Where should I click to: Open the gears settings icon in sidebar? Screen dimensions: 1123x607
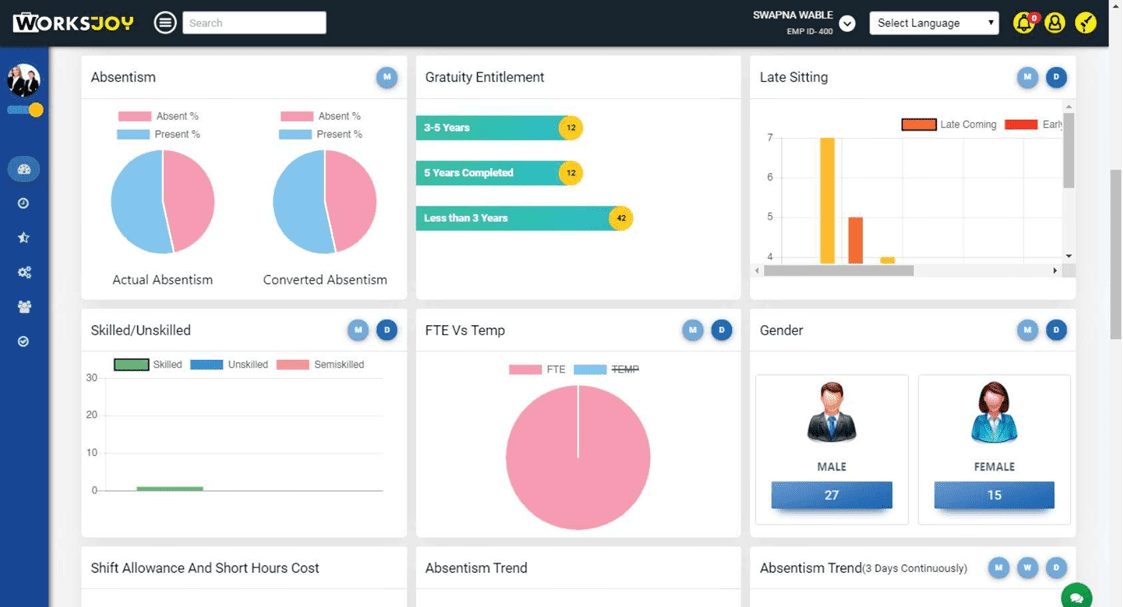pyautogui.click(x=23, y=272)
